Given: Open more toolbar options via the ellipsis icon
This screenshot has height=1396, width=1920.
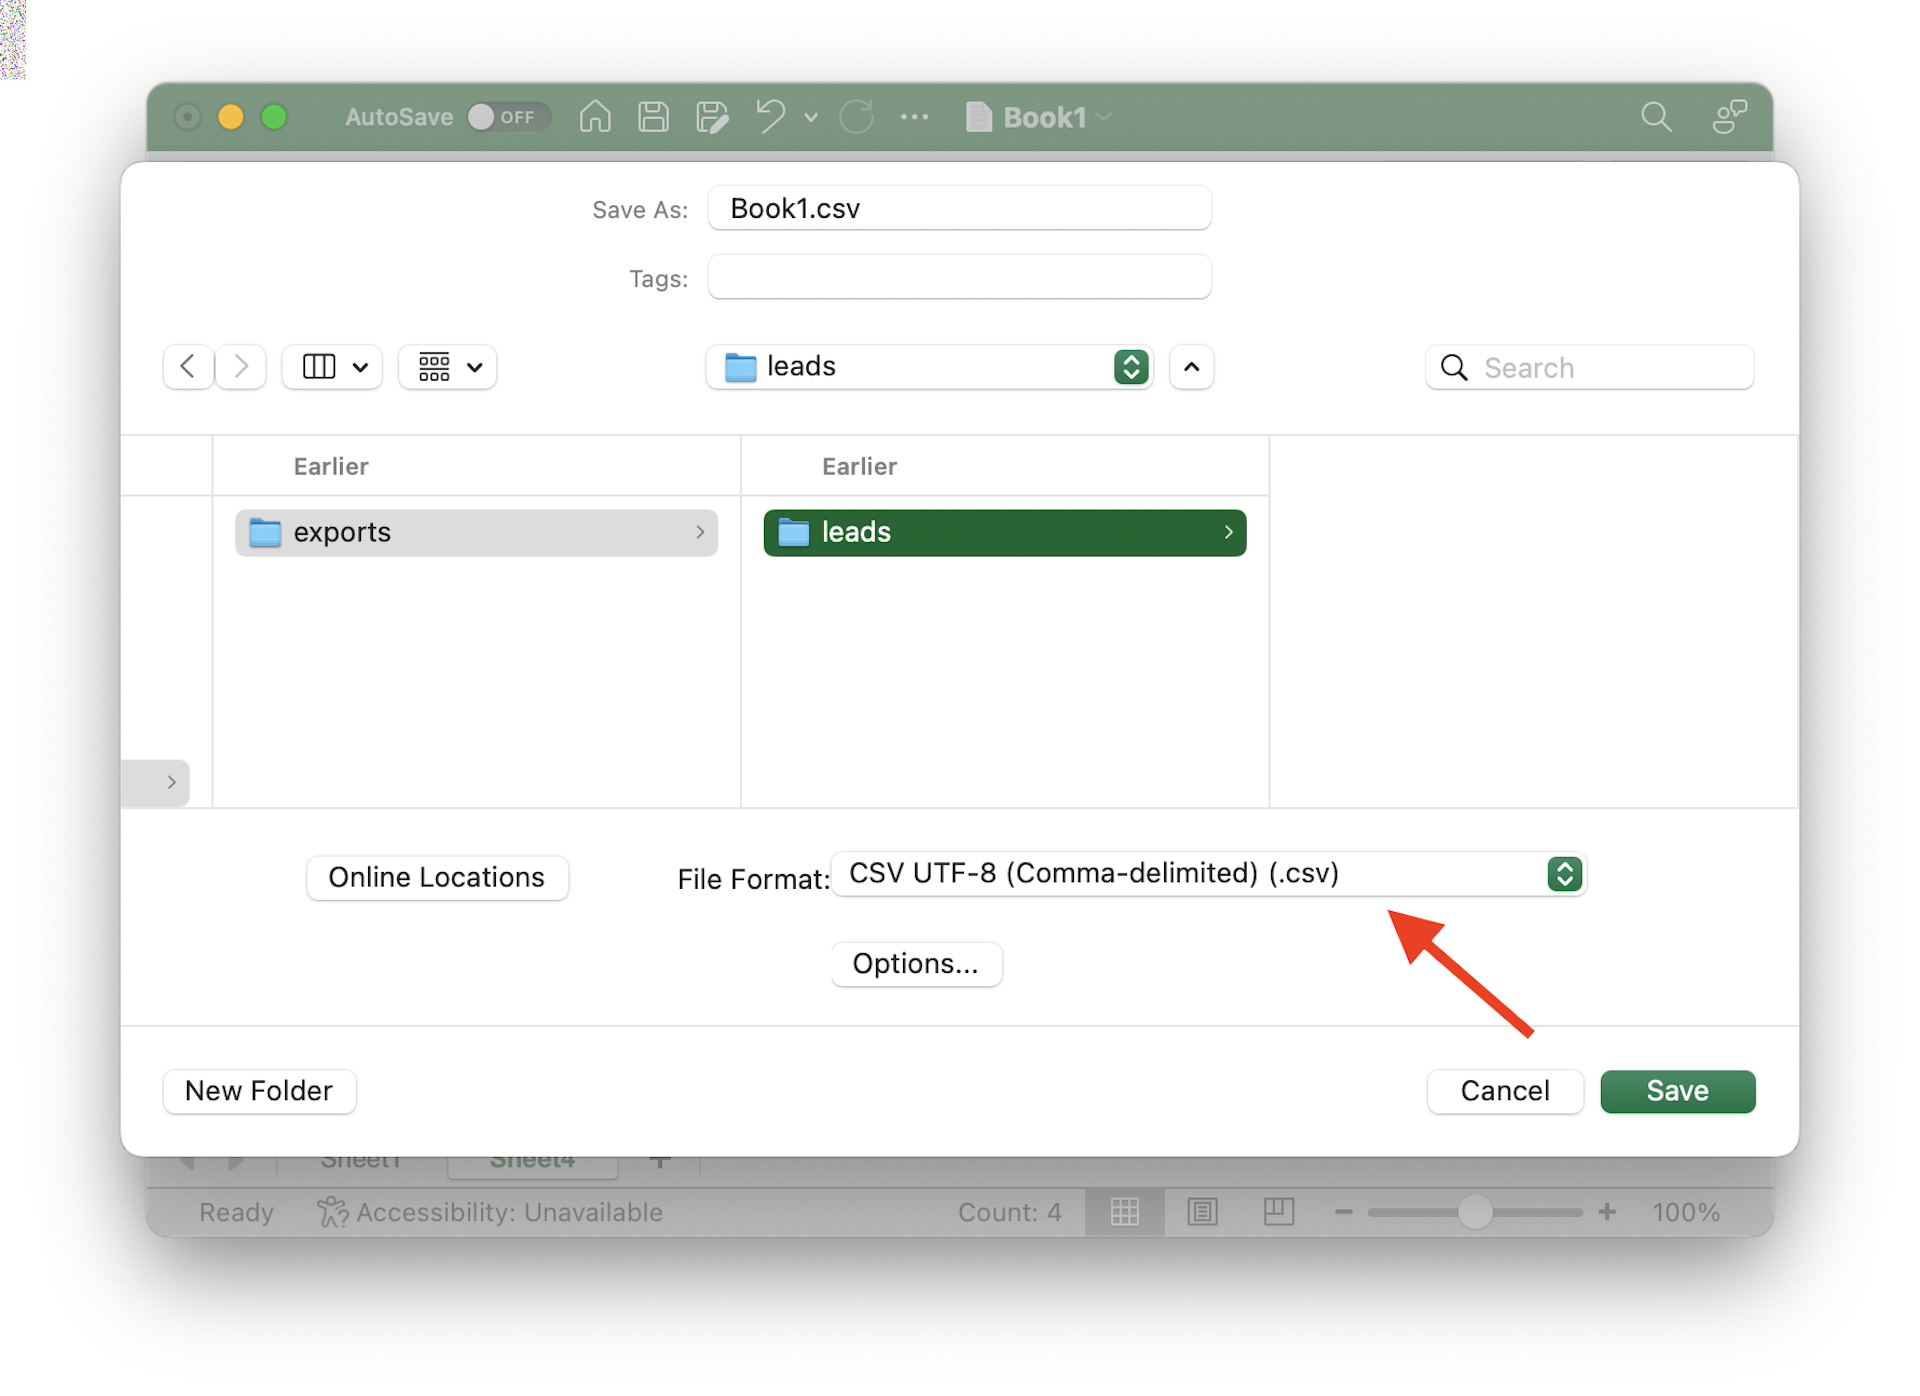Looking at the screenshot, I should 917,117.
